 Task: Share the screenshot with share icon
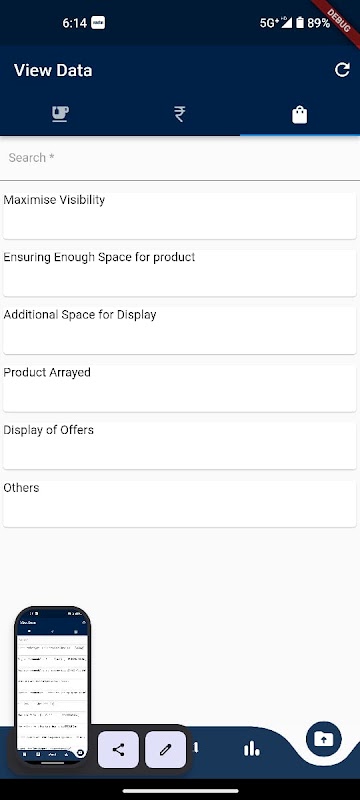pyautogui.click(x=118, y=749)
